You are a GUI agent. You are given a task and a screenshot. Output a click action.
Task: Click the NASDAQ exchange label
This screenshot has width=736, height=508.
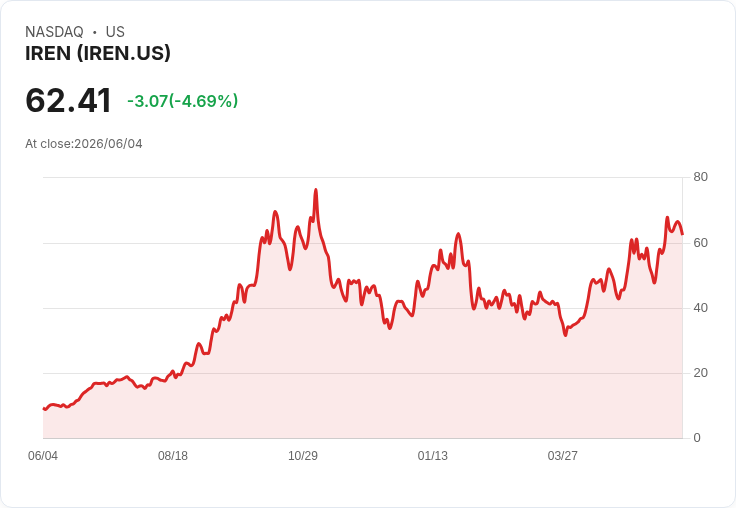pos(54,32)
